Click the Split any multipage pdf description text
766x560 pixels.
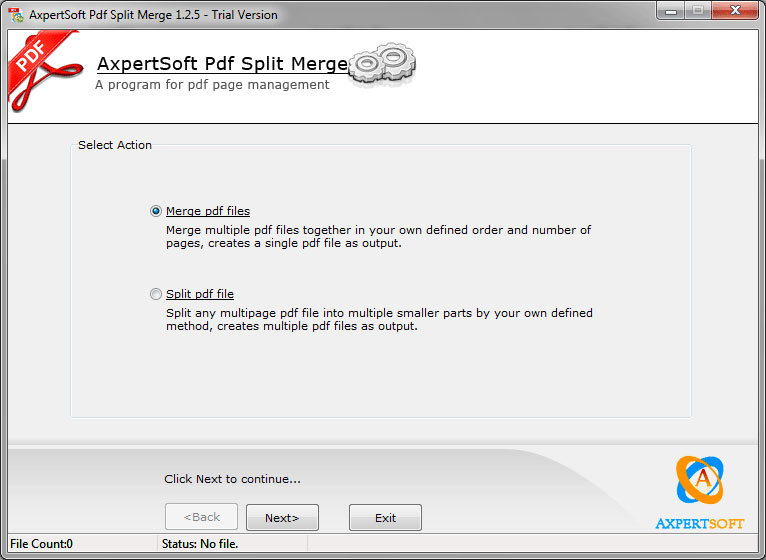pos(379,320)
